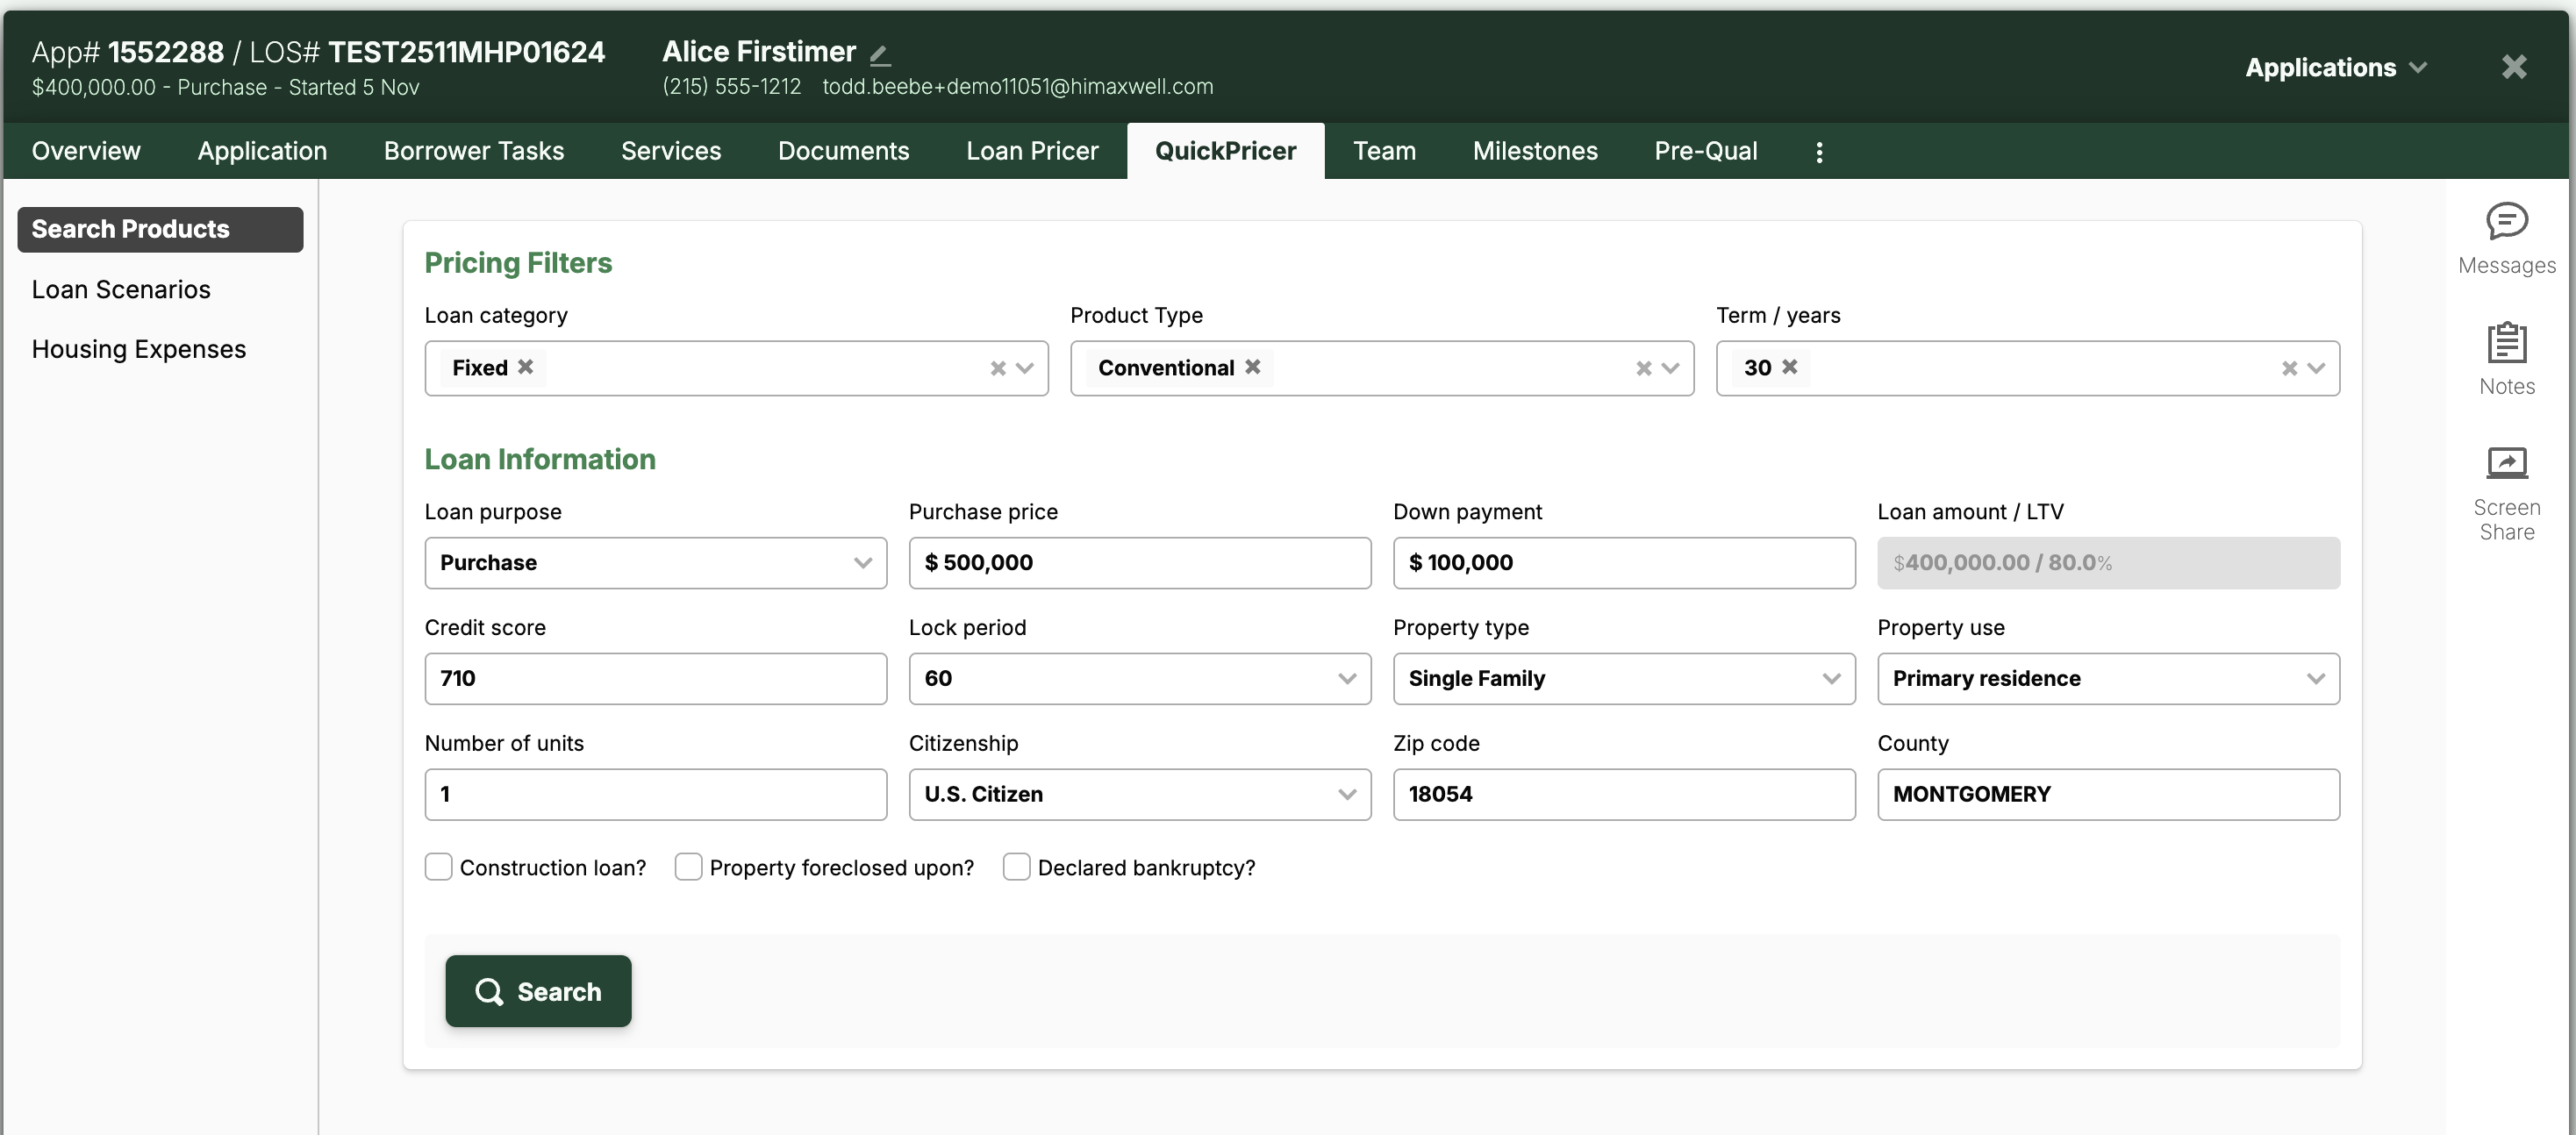The width and height of the screenshot is (2576, 1135).
Task: Open the Messages panel icon
Action: (x=2506, y=223)
